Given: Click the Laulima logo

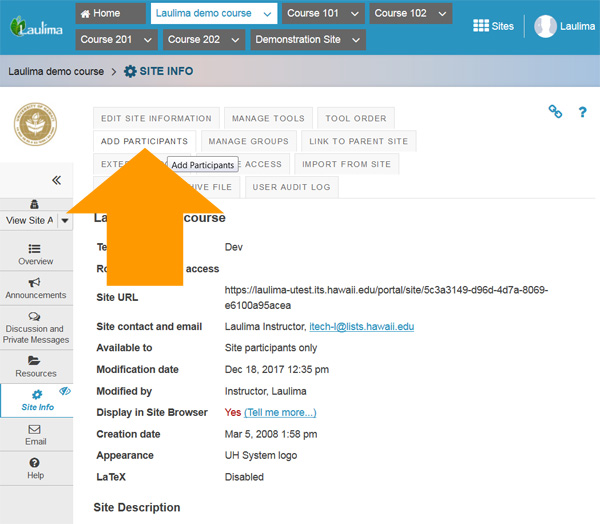Looking at the screenshot, I should tap(36, 27).
